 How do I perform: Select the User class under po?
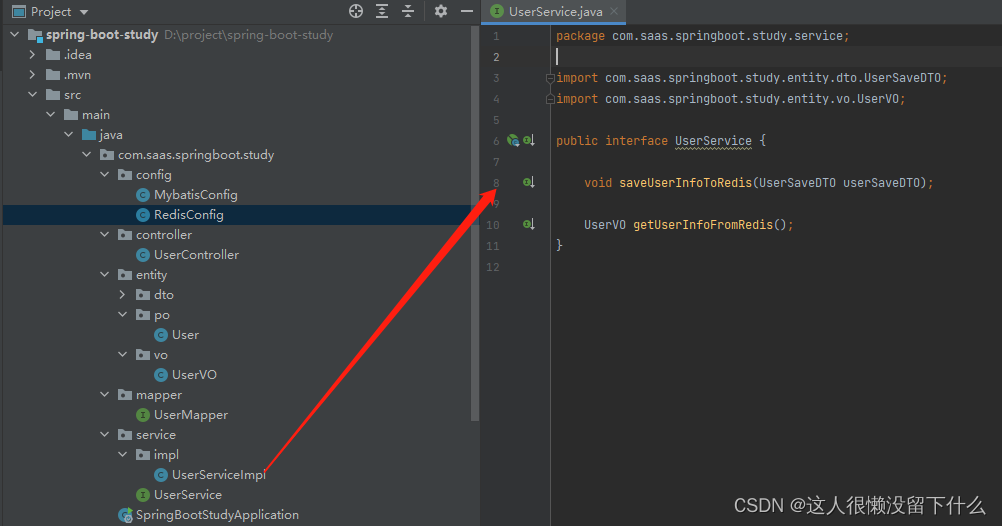[x=185, y=335]
